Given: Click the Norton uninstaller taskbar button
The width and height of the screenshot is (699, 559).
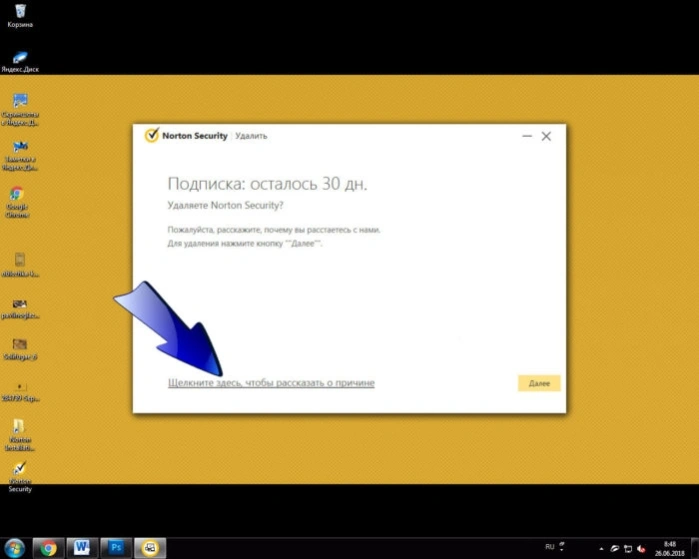Looking at the screenshot, I should 150,548.
